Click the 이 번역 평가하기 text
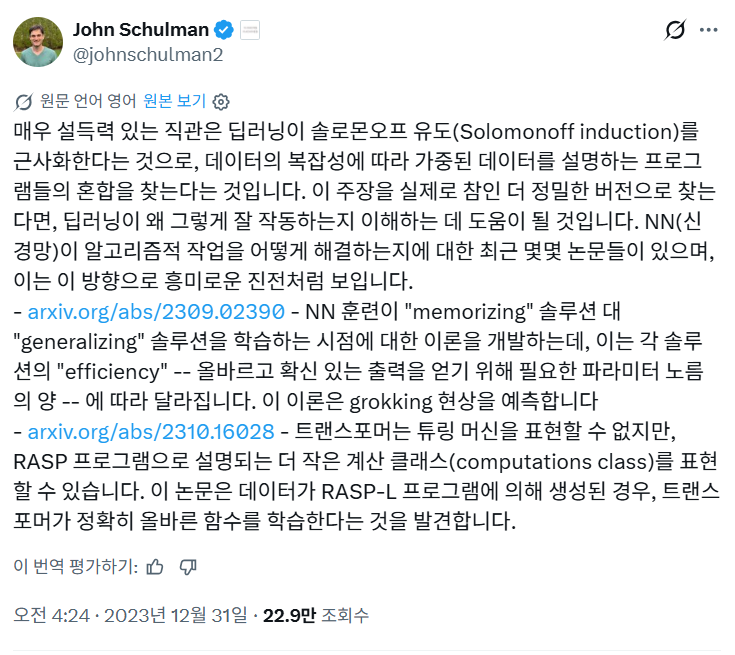Viewport: 735px width, 655px height. pos(75,567)
